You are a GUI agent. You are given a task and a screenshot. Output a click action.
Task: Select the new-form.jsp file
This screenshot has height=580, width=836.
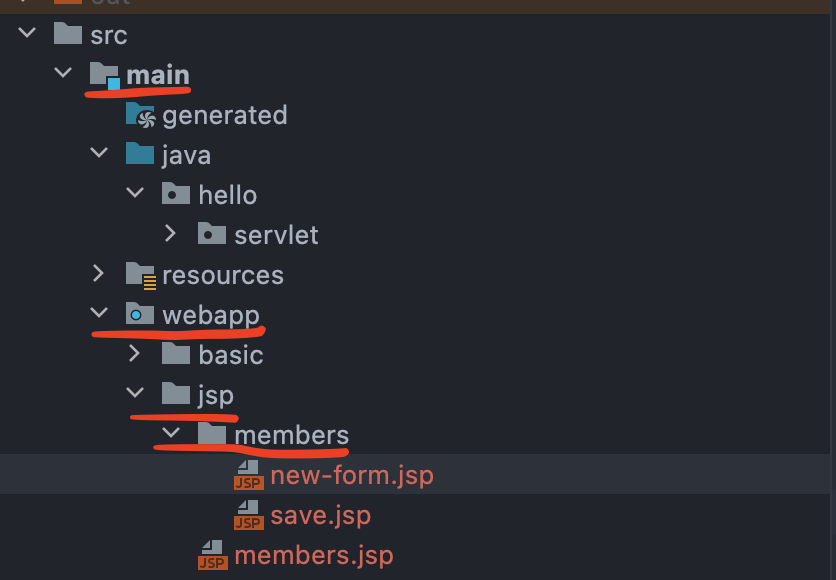pos(351,475)
